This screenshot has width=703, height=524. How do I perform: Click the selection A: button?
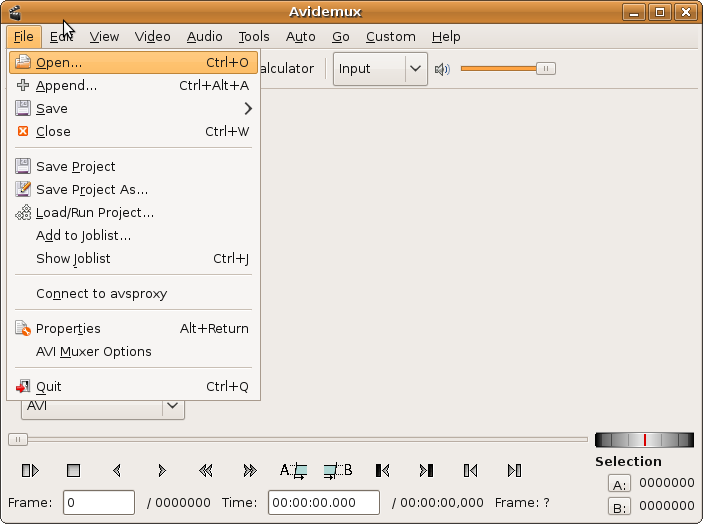click(619, 484)
